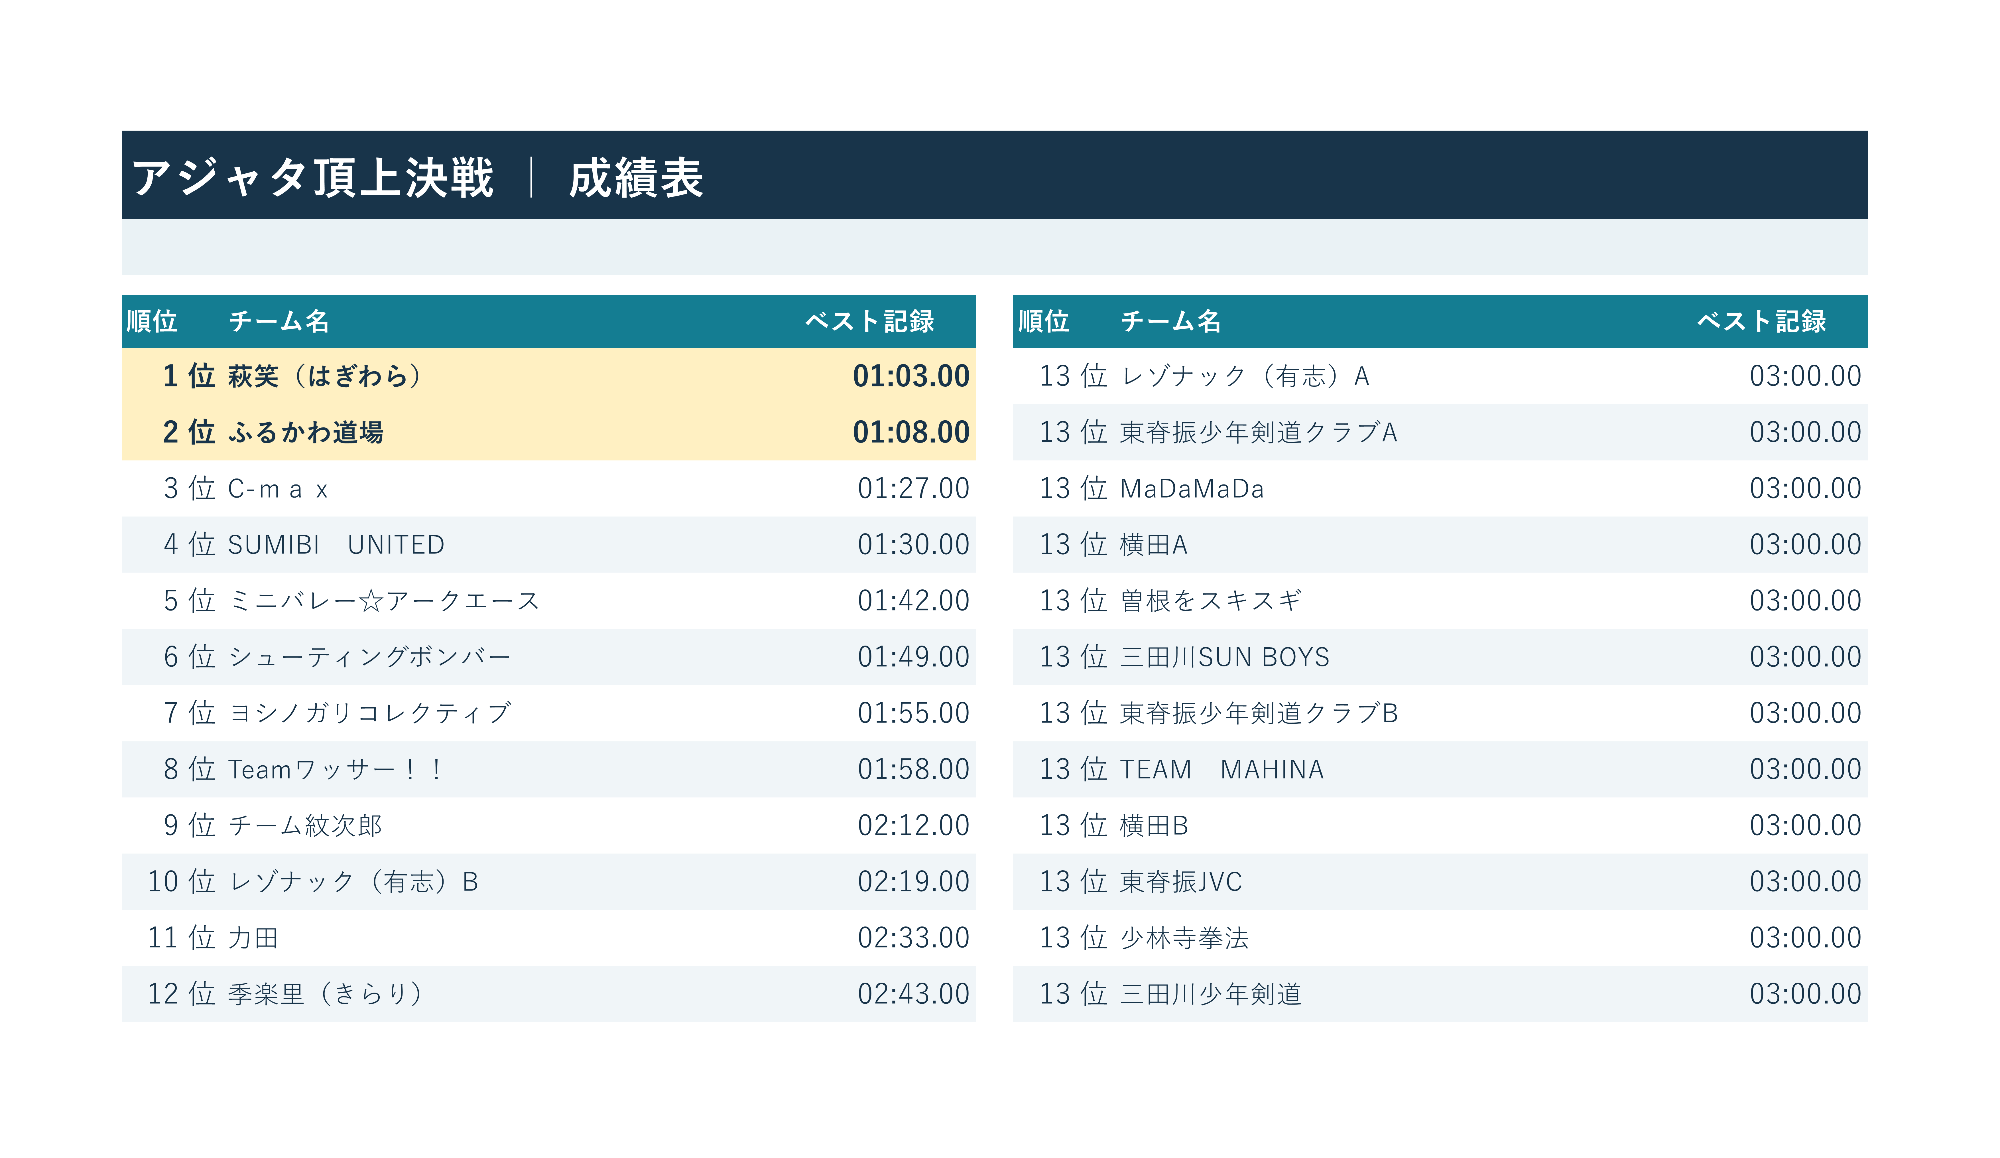Select チーム紋次郎 team name
Image resolution: width=2000 pixels, height=1158 pixels.
(x=305, y=825)
